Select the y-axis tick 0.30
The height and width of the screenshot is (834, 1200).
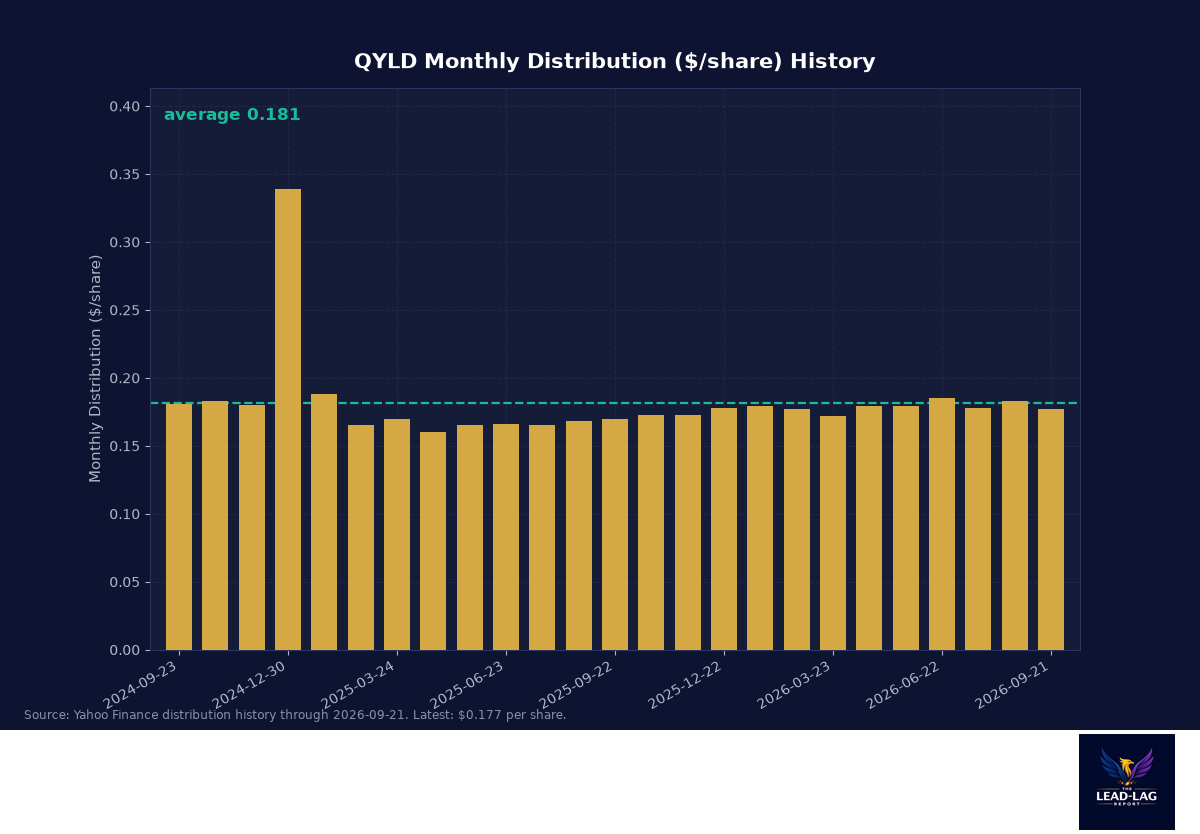[124, 243]
